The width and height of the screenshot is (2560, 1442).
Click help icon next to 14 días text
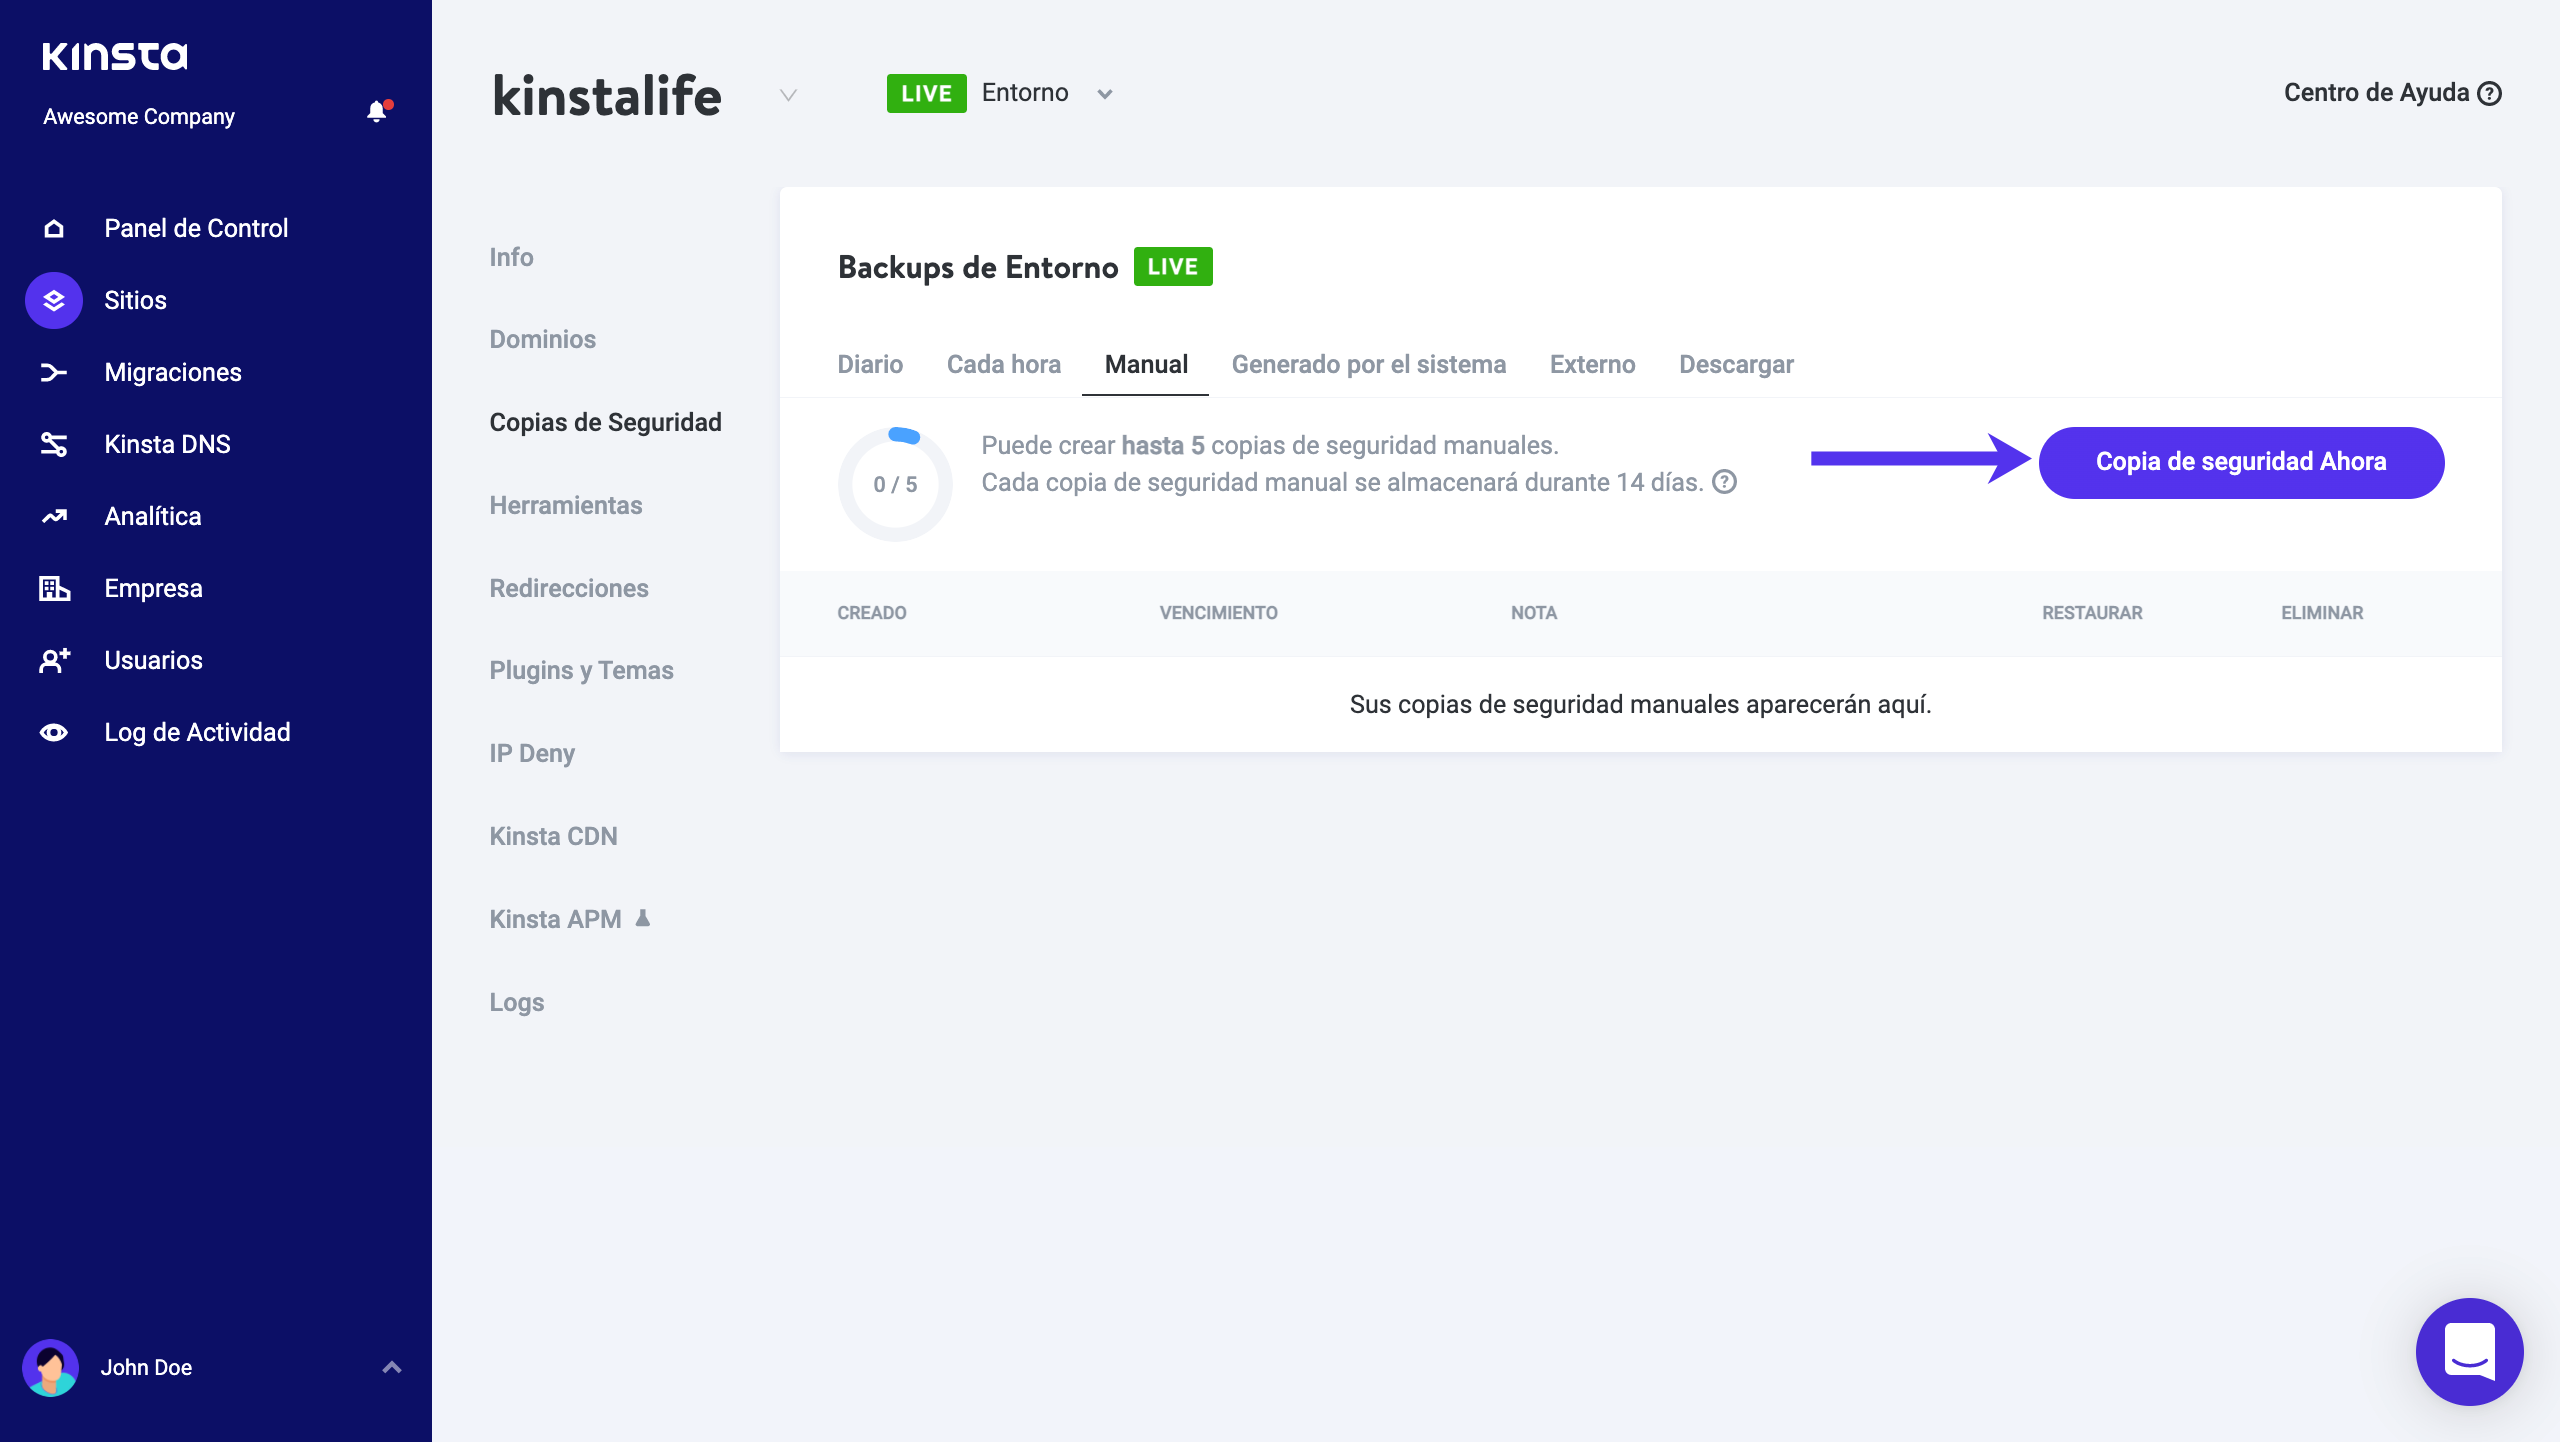1724,483
